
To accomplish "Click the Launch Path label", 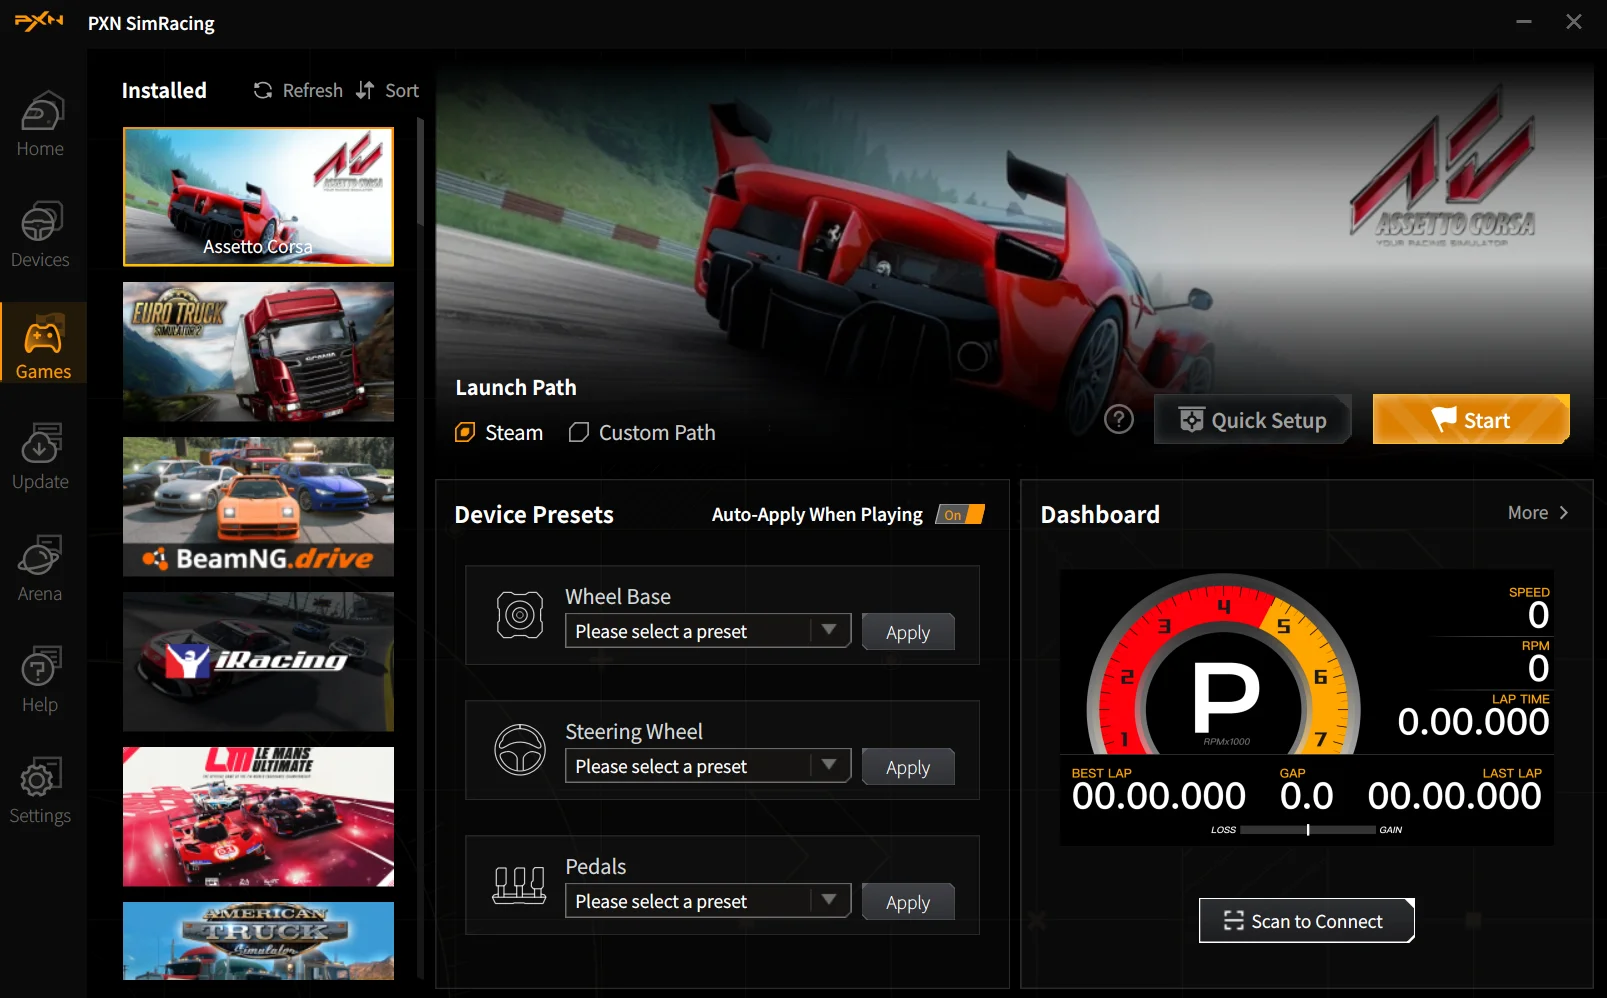I will tap(516, 388).
